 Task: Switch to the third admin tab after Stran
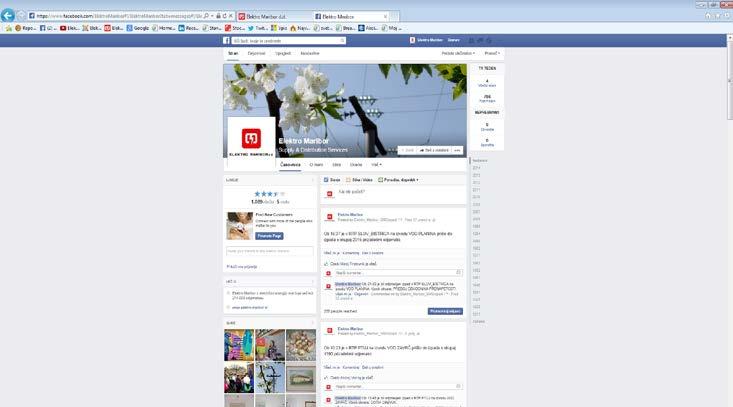tap(283, 54)
